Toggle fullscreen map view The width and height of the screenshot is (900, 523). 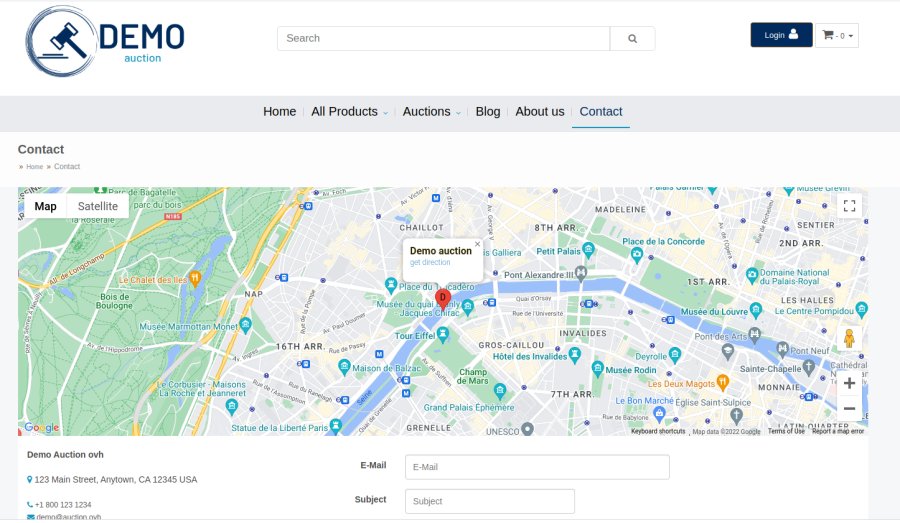tap(849, 206)
